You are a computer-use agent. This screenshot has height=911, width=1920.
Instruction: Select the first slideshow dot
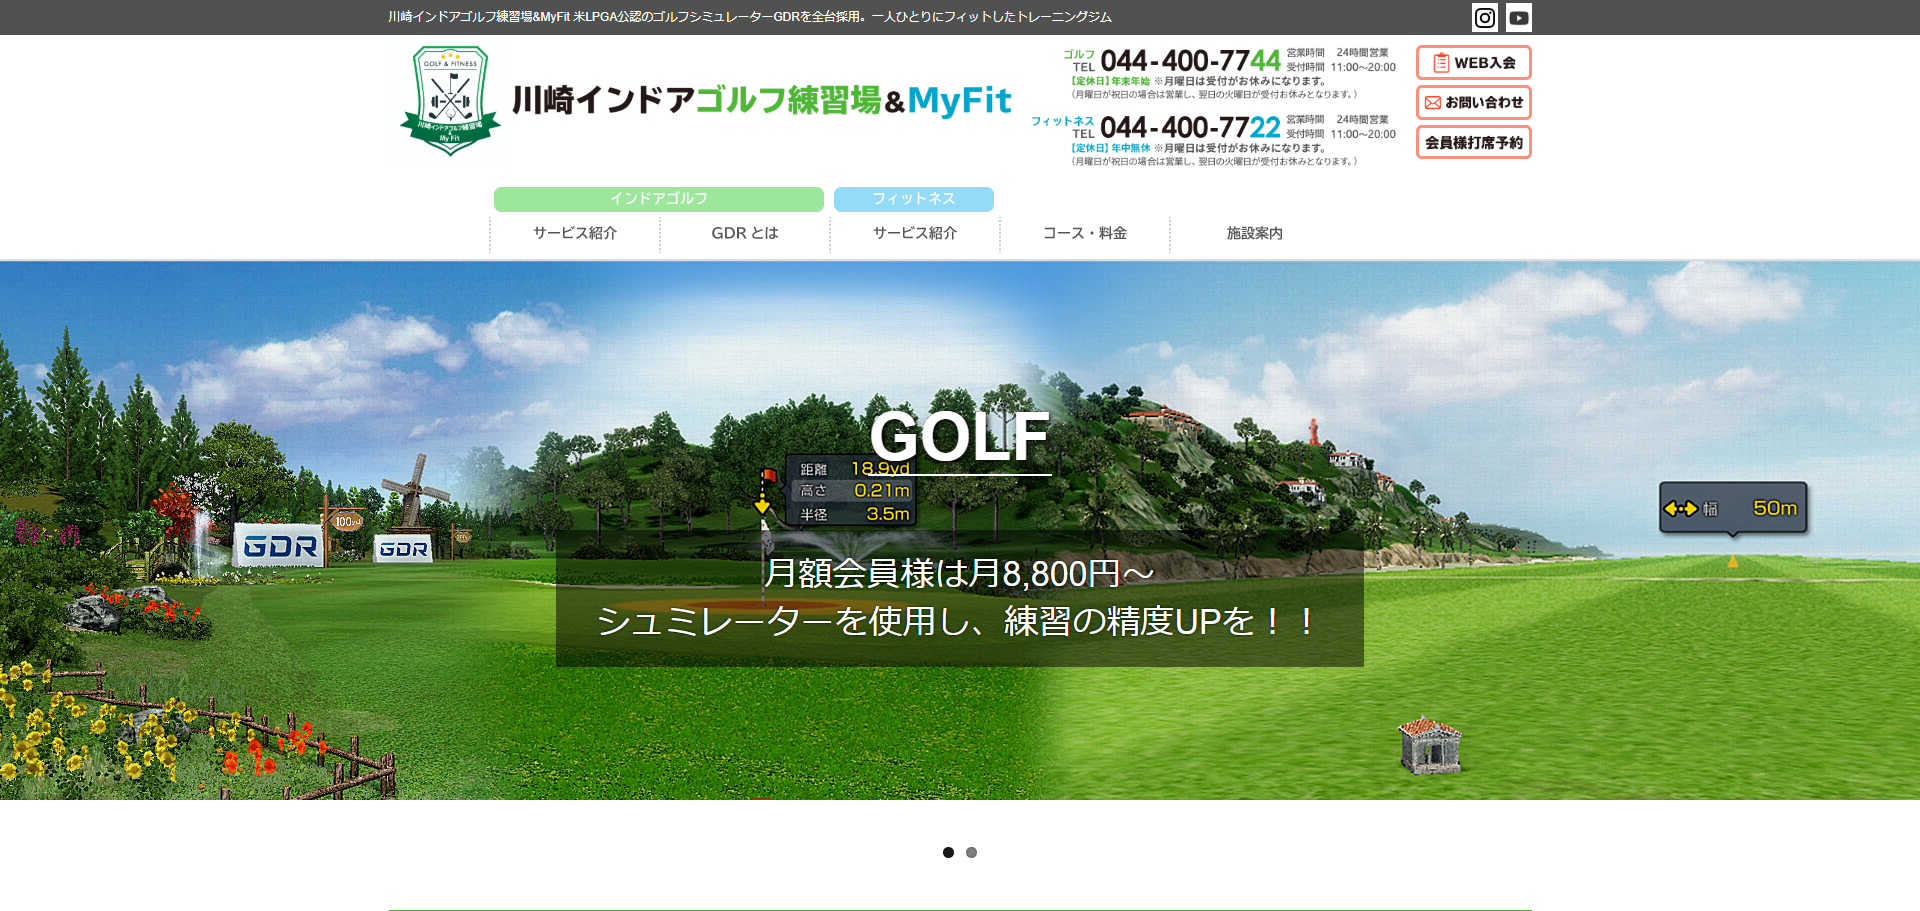pyautogui.click(x=948, y=852)
